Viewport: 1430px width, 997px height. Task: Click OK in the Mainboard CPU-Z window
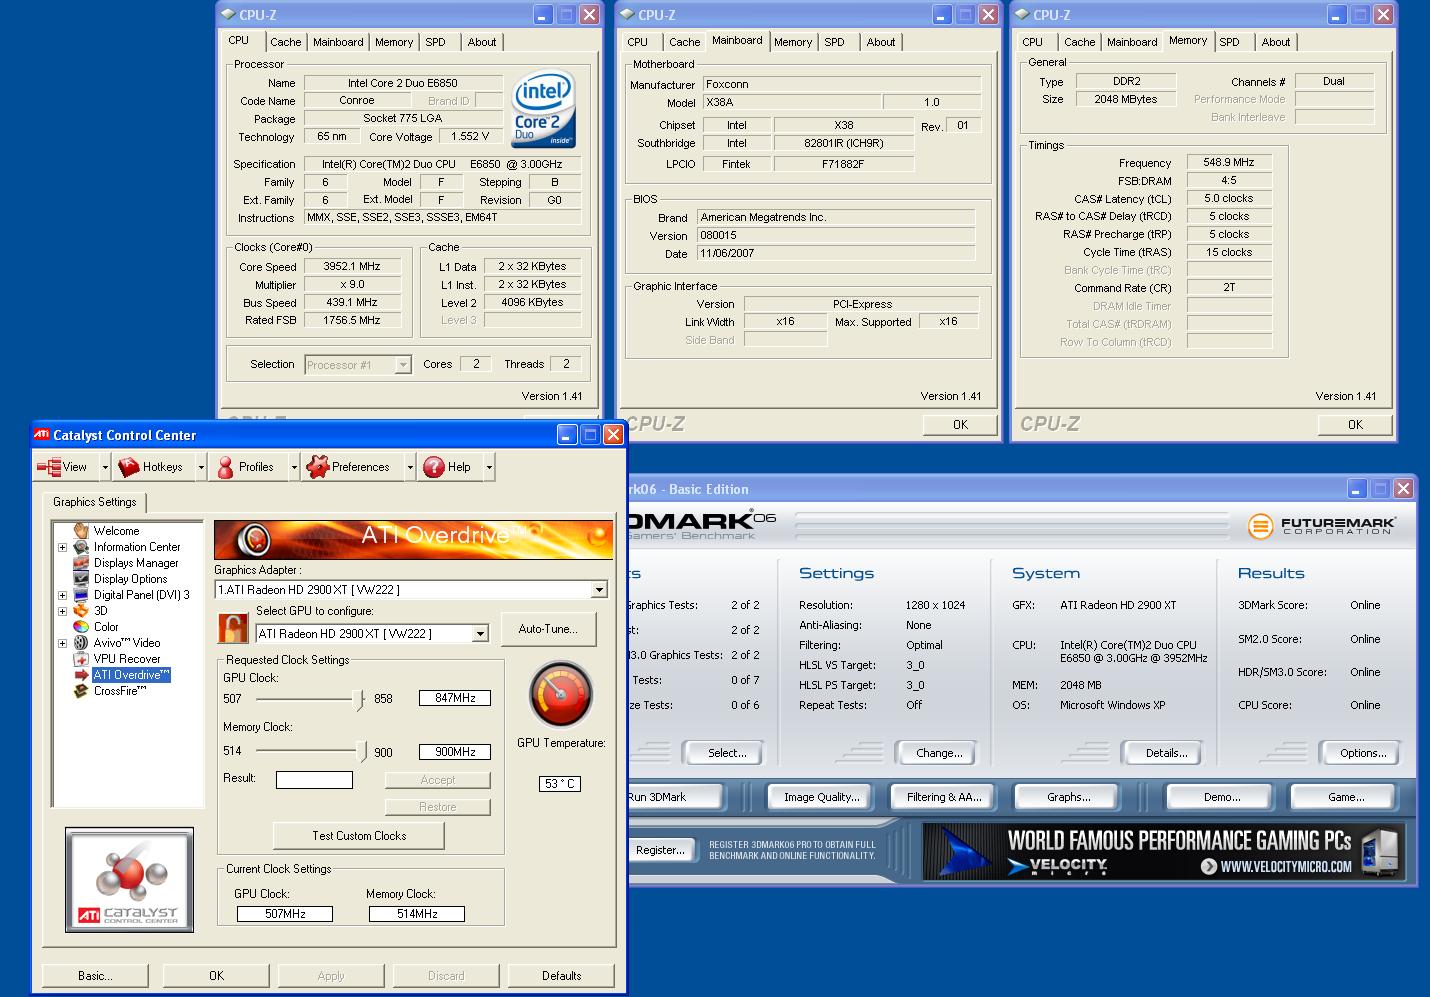[x=960, y=425]
